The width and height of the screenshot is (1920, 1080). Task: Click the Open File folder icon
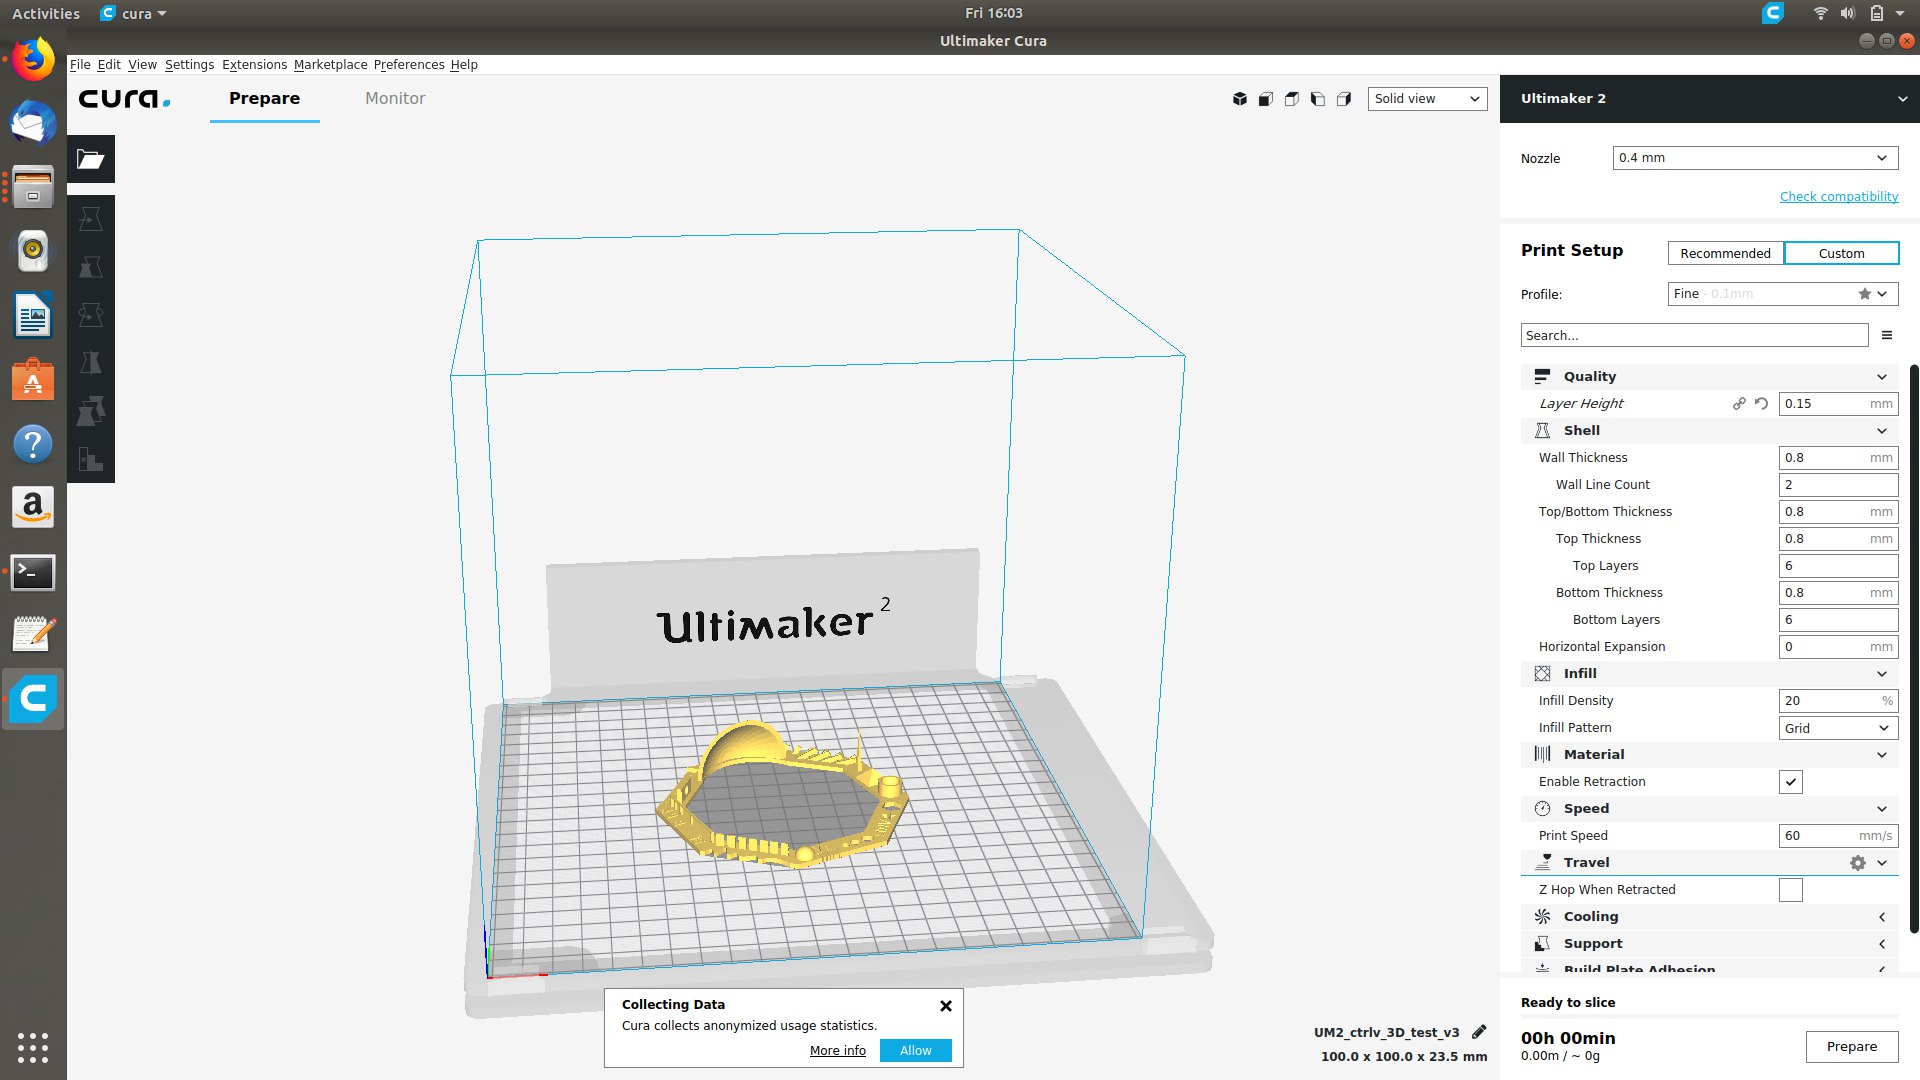click(x=91, y=160)
